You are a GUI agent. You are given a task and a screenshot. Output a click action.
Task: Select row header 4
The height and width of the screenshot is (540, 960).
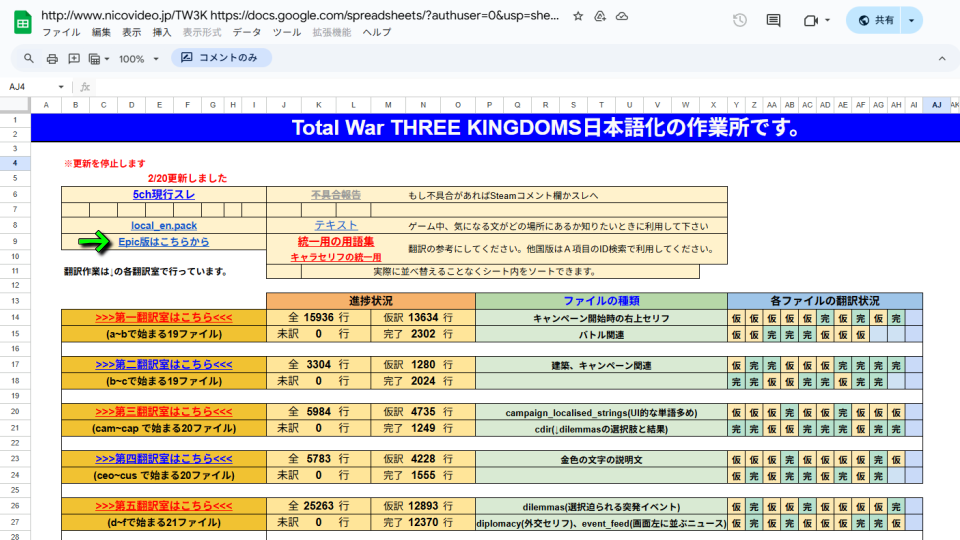coord(15,163)
